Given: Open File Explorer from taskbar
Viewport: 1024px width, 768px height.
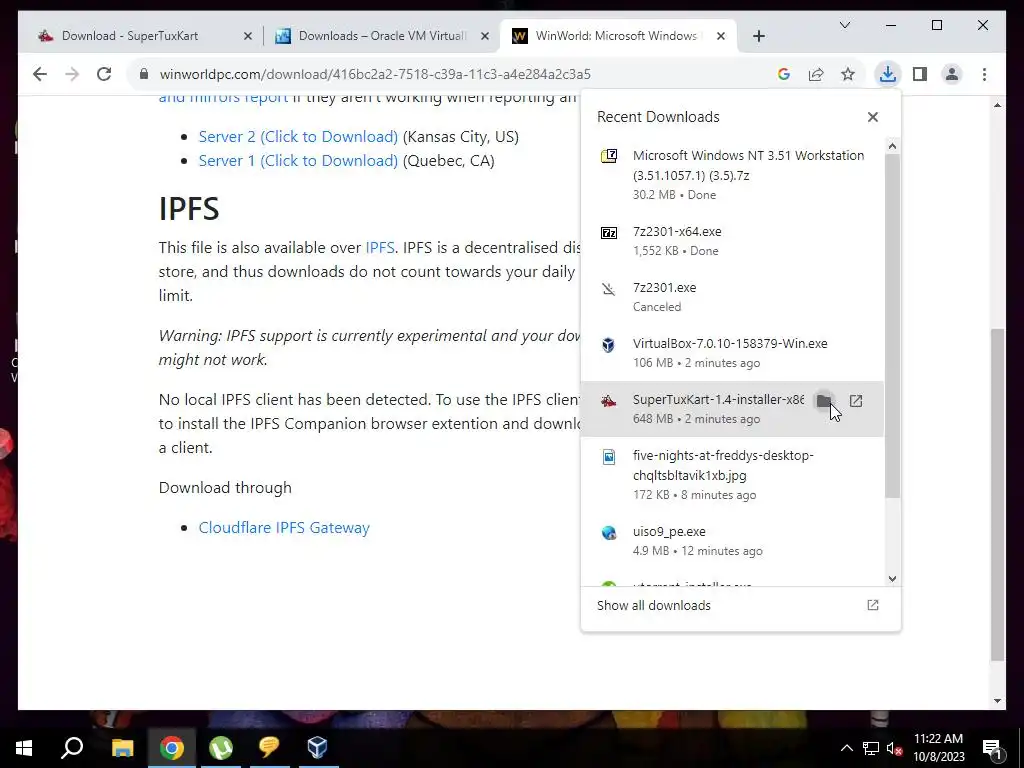Looking at the screenshot, I should pos(122,748).
